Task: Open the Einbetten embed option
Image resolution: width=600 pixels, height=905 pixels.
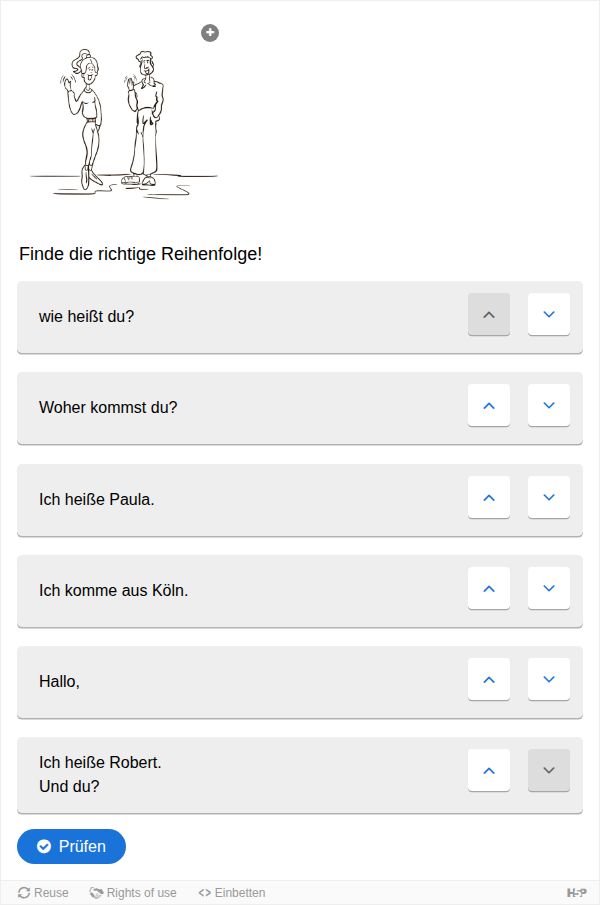Action: [232, 892]
